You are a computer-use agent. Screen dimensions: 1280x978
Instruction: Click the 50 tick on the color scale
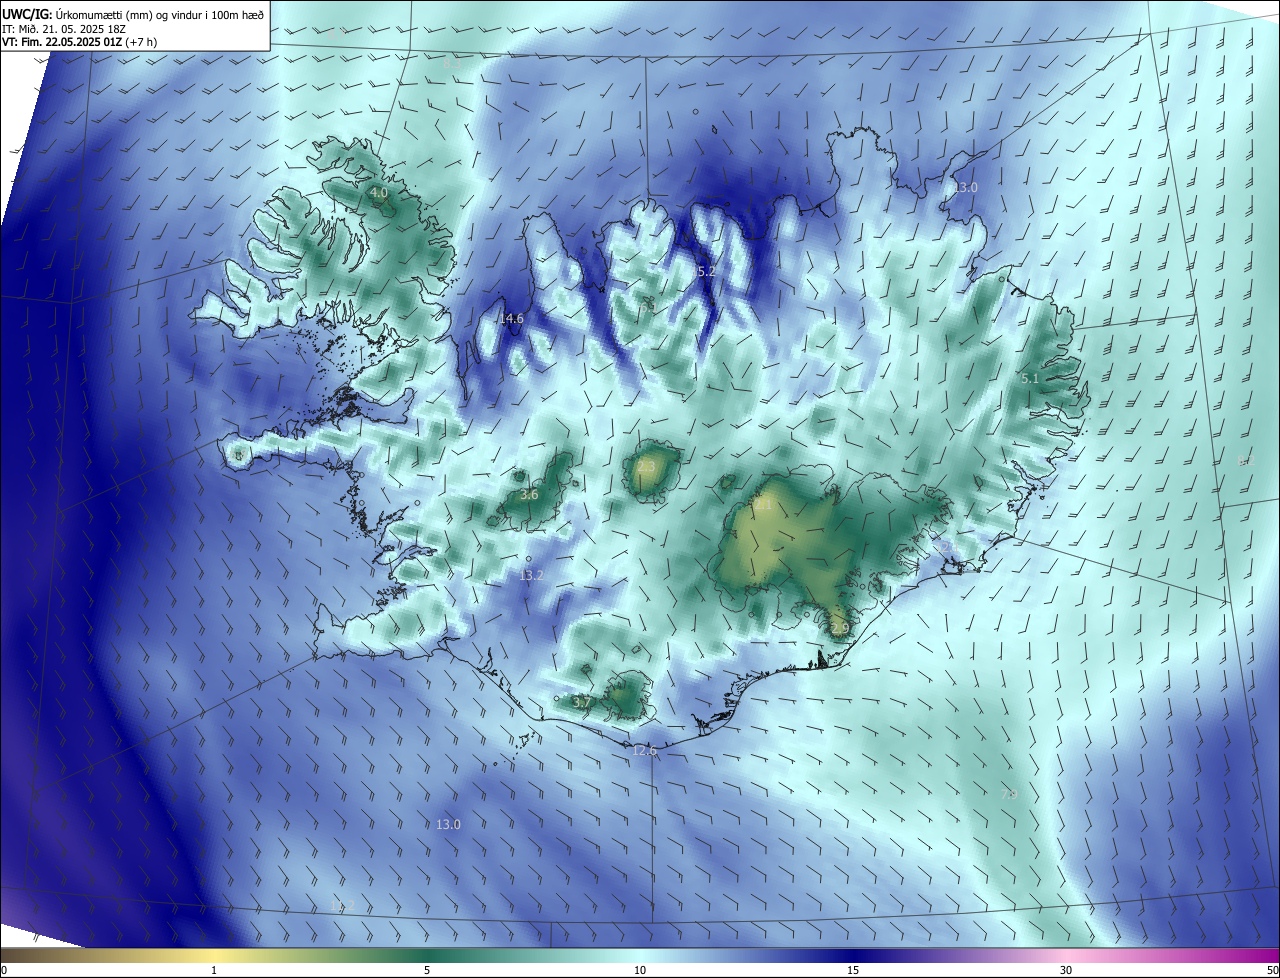tap(1272, 970)
